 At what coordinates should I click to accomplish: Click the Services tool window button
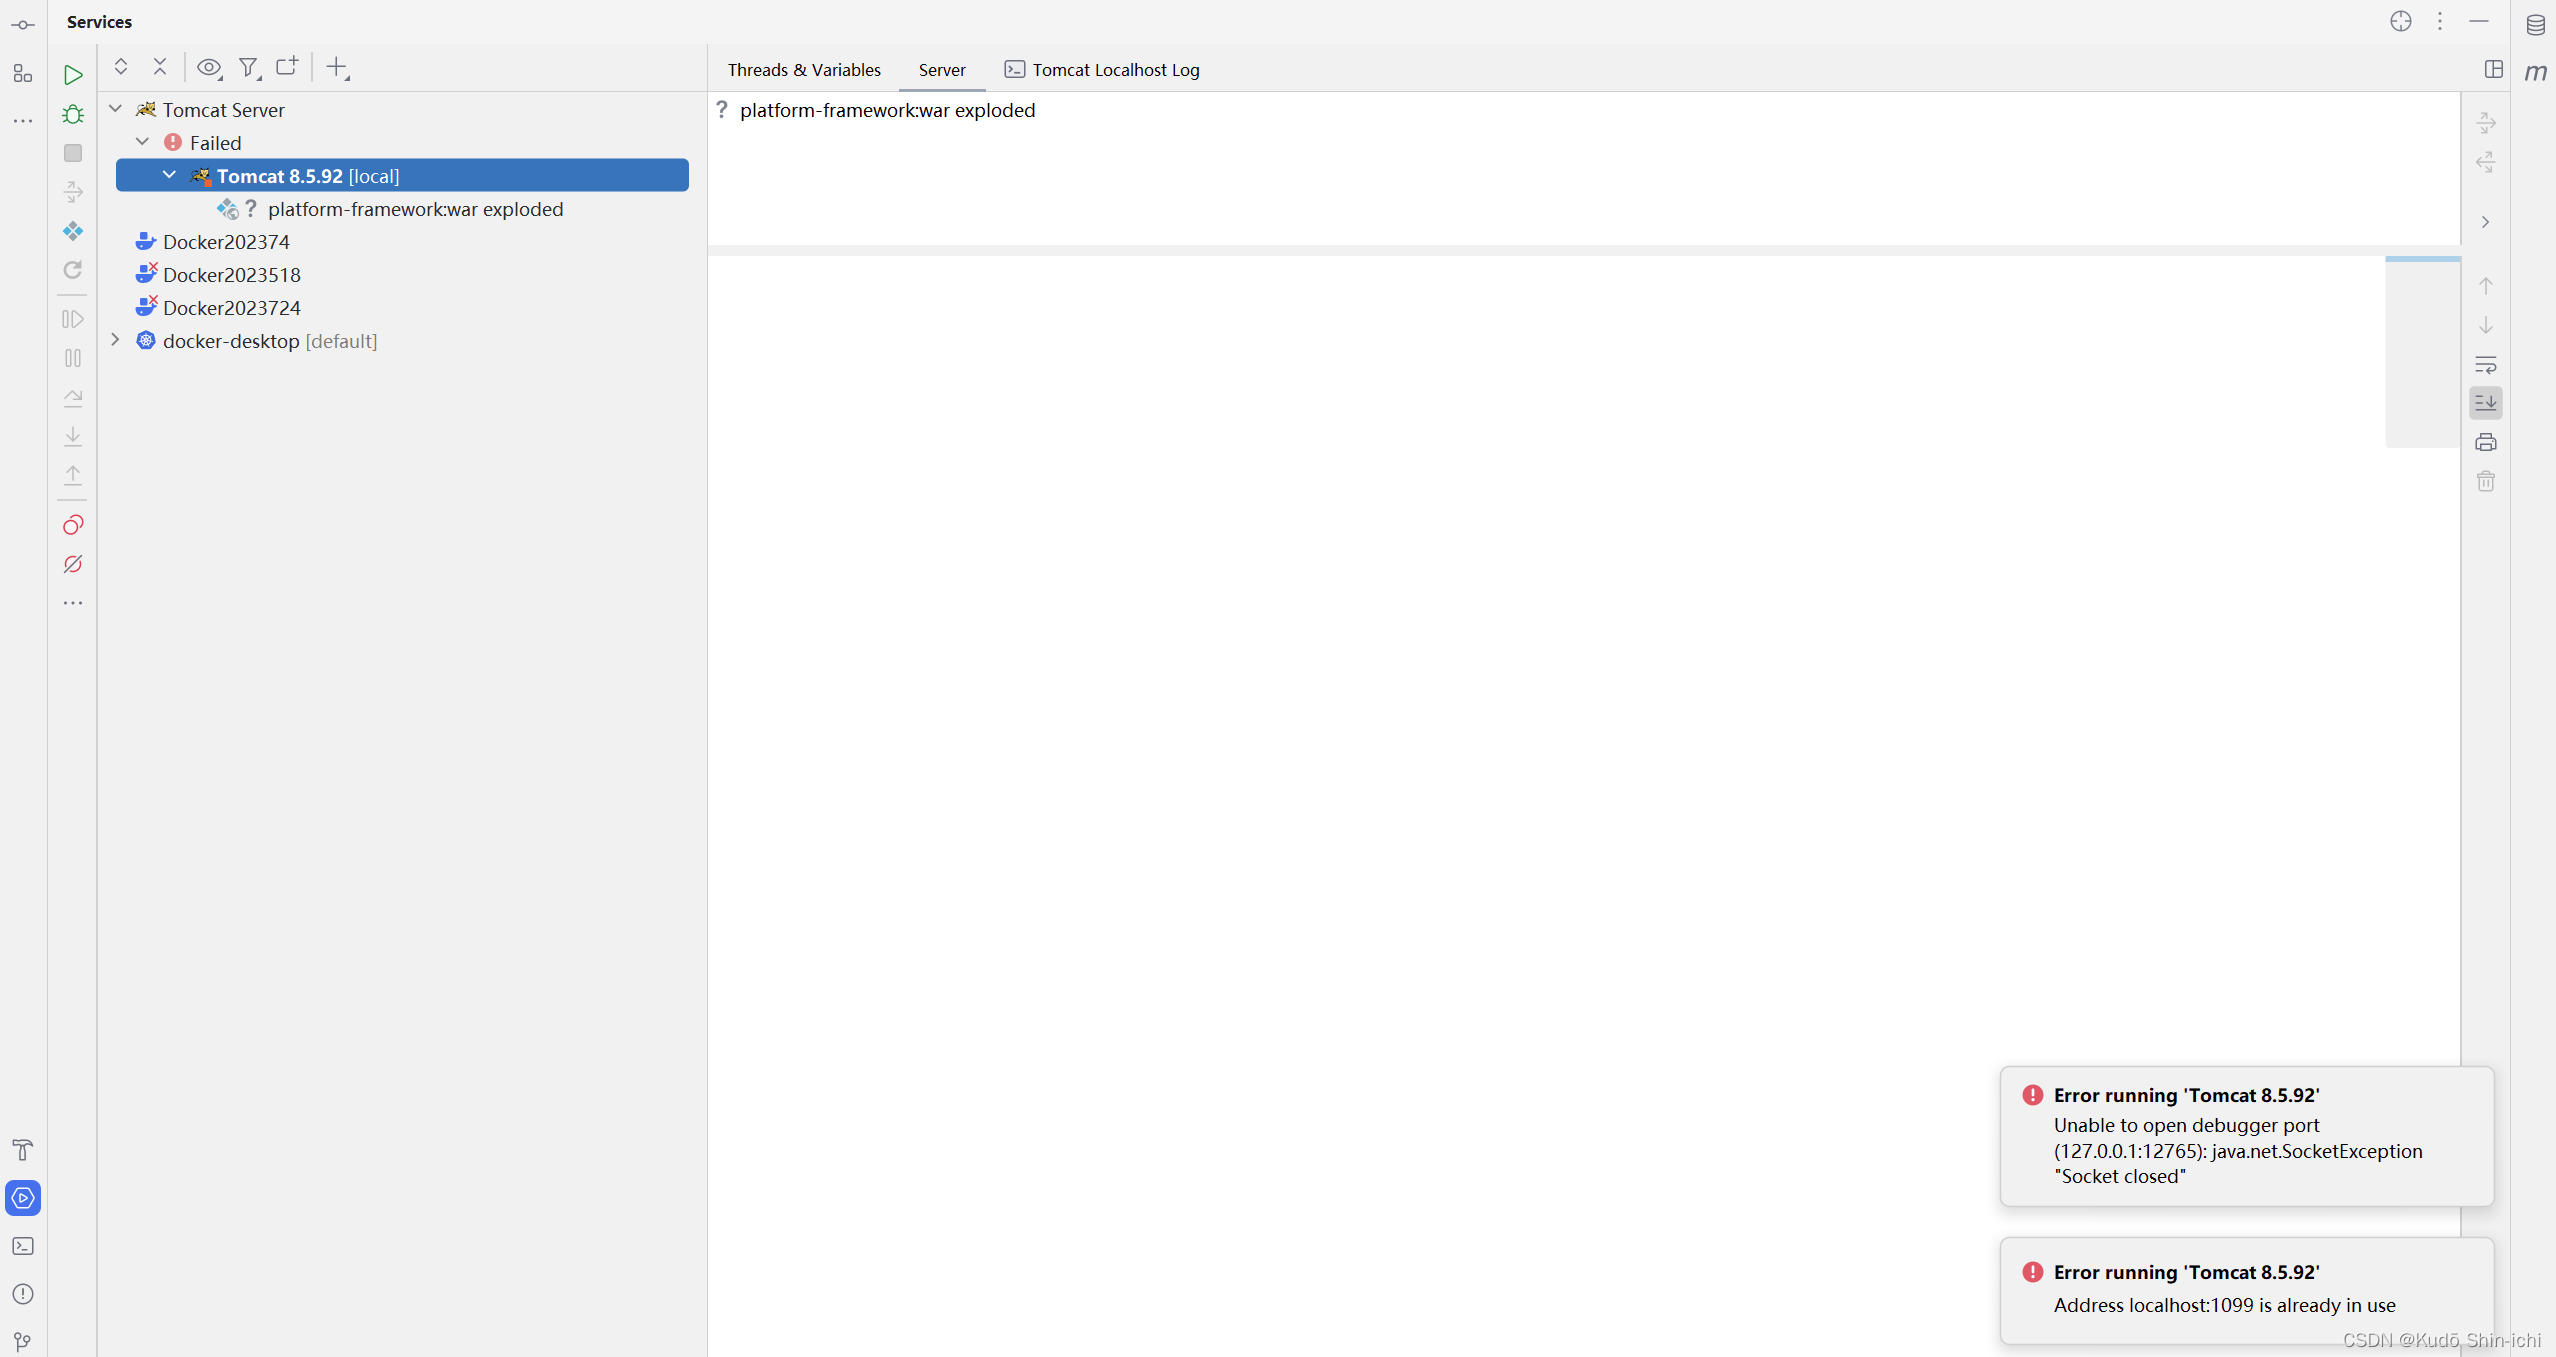[23, 1198]
